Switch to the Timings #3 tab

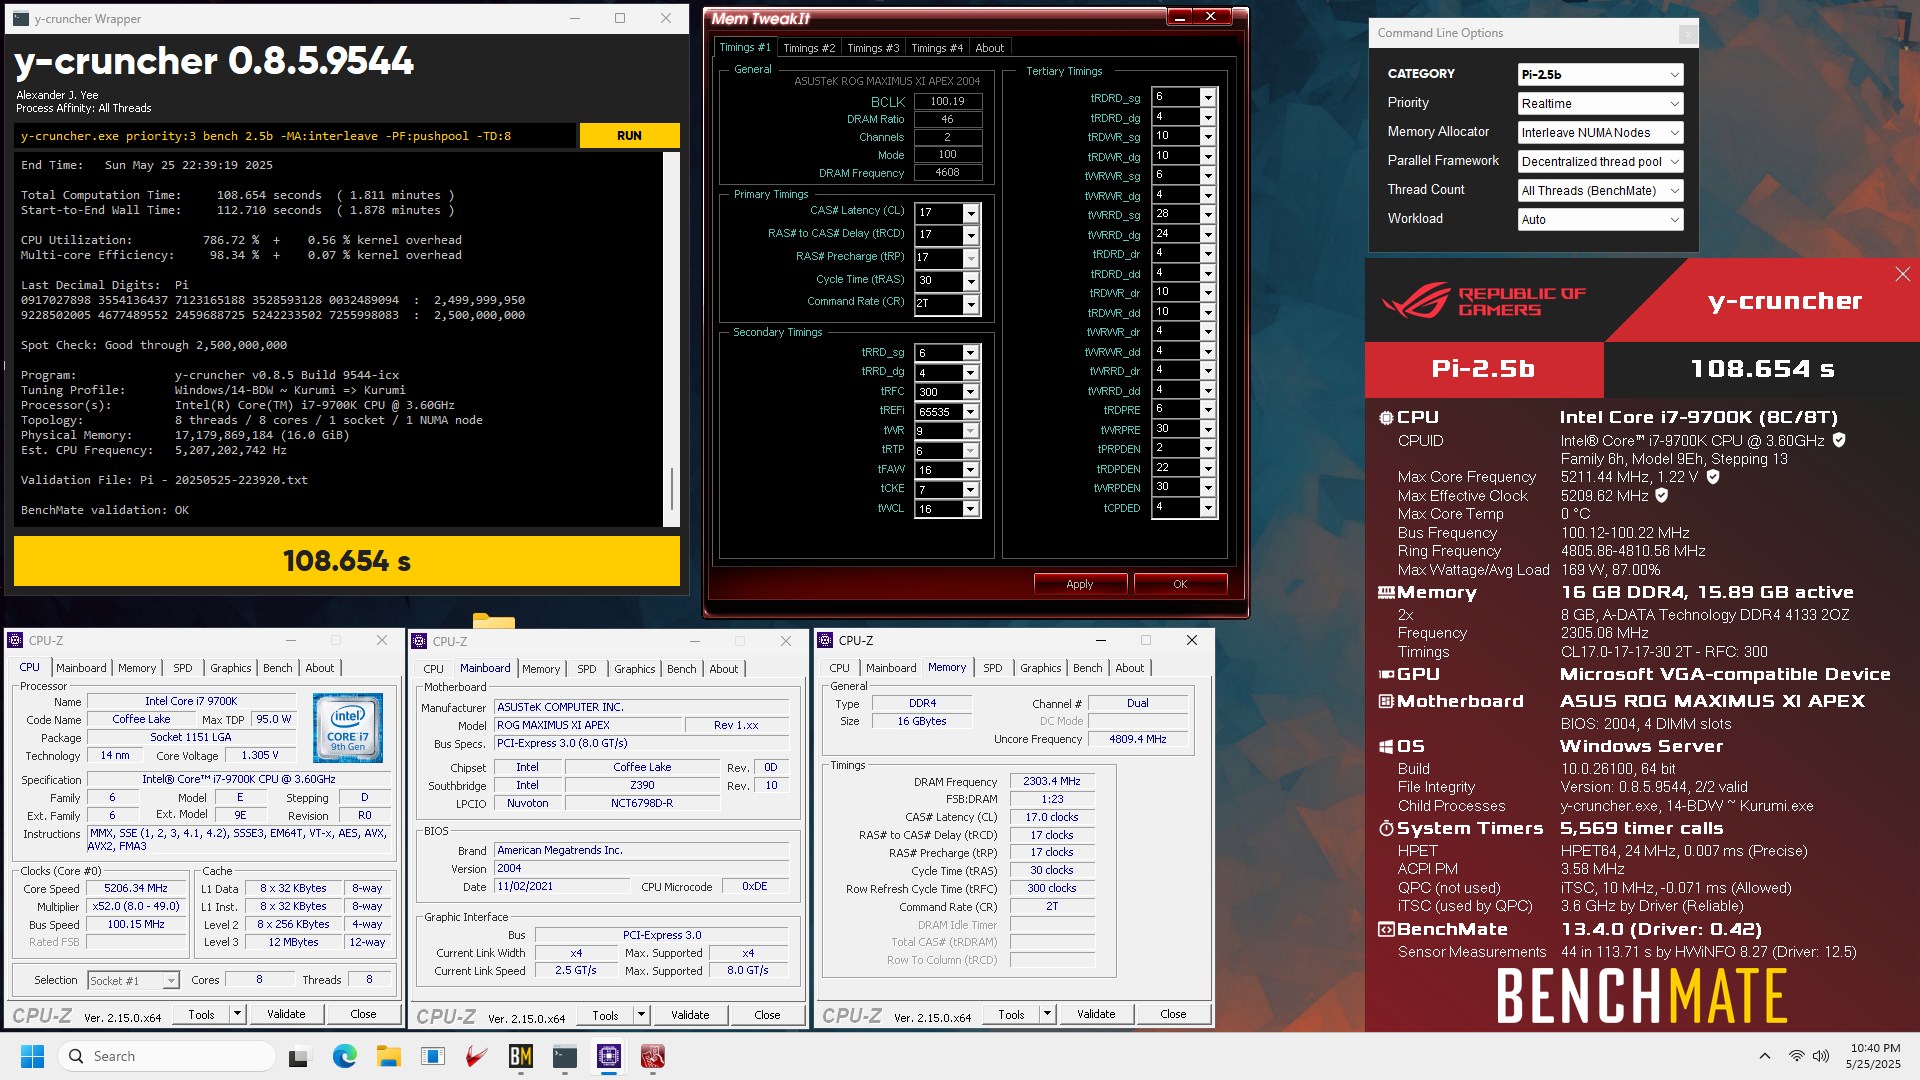(873, 48)
